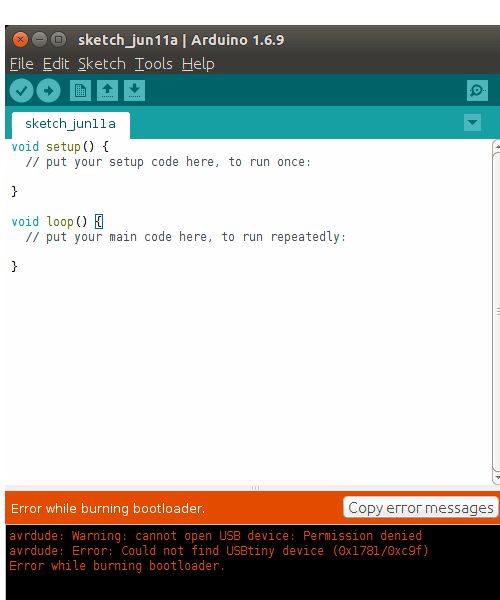Expand the tab options dropdown arrow
Screen dimensions: 500x600
point(472,122)
